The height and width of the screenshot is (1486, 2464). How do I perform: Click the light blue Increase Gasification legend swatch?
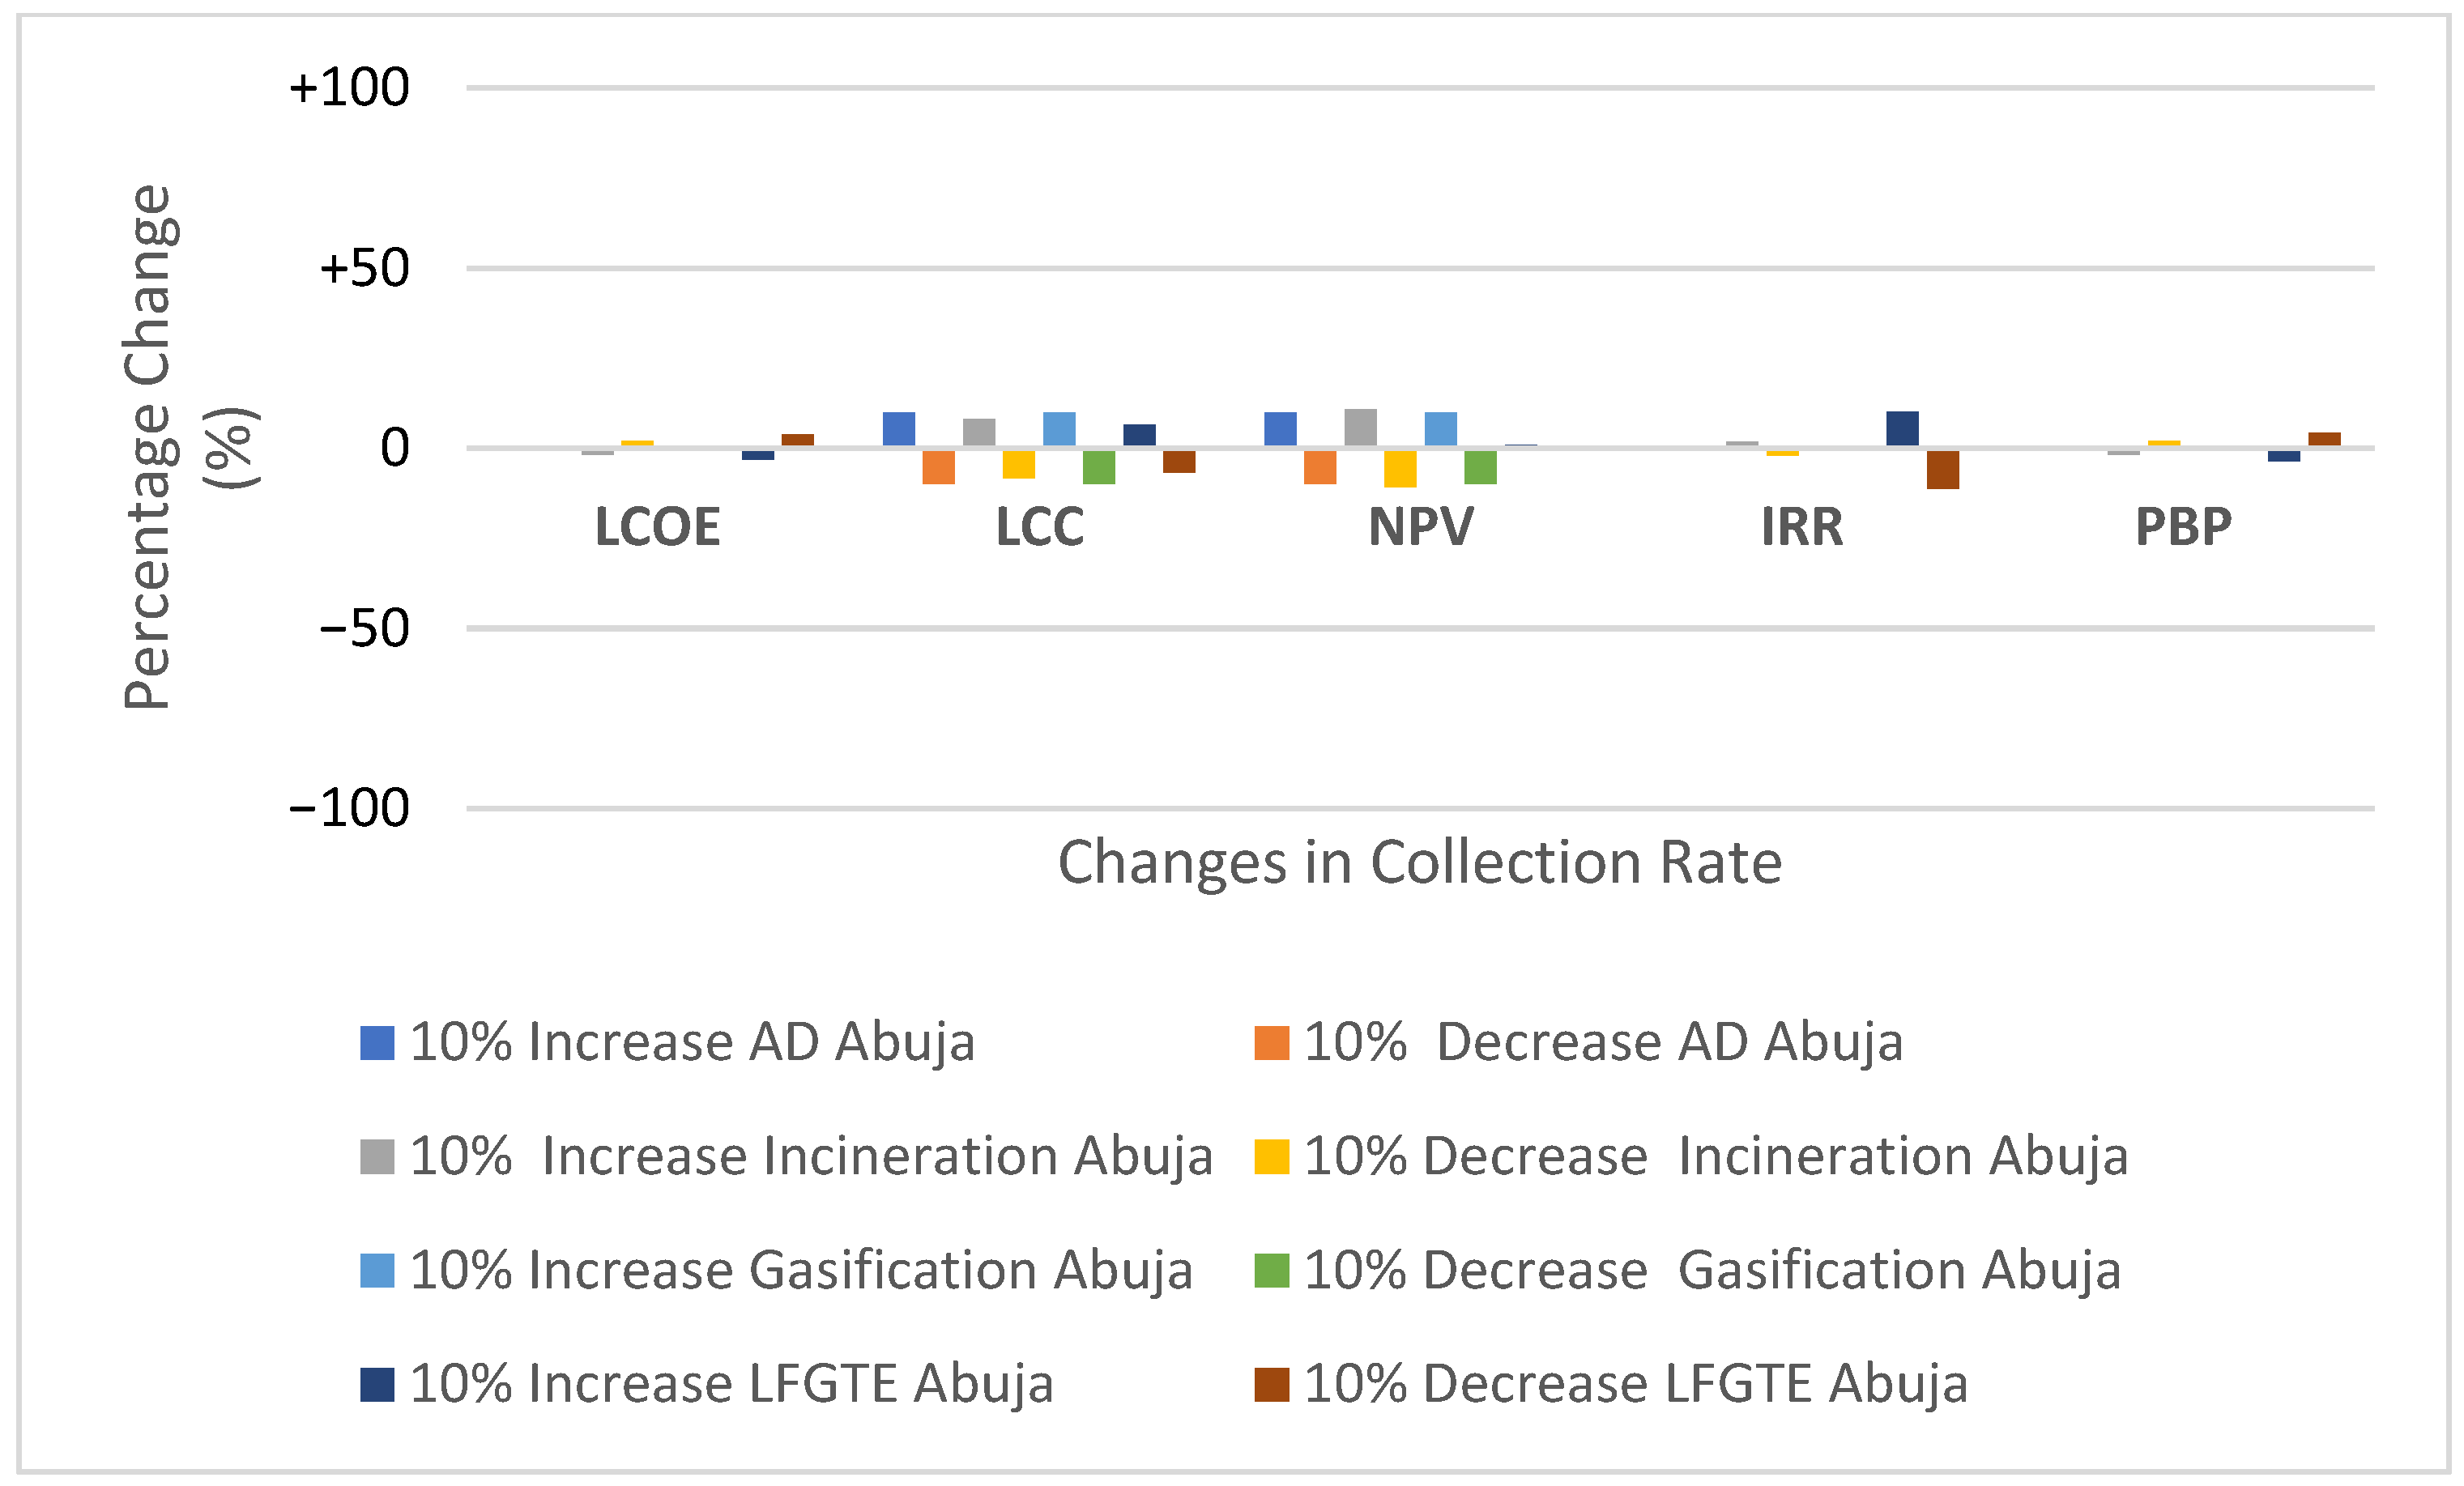tap(377, 1271)
